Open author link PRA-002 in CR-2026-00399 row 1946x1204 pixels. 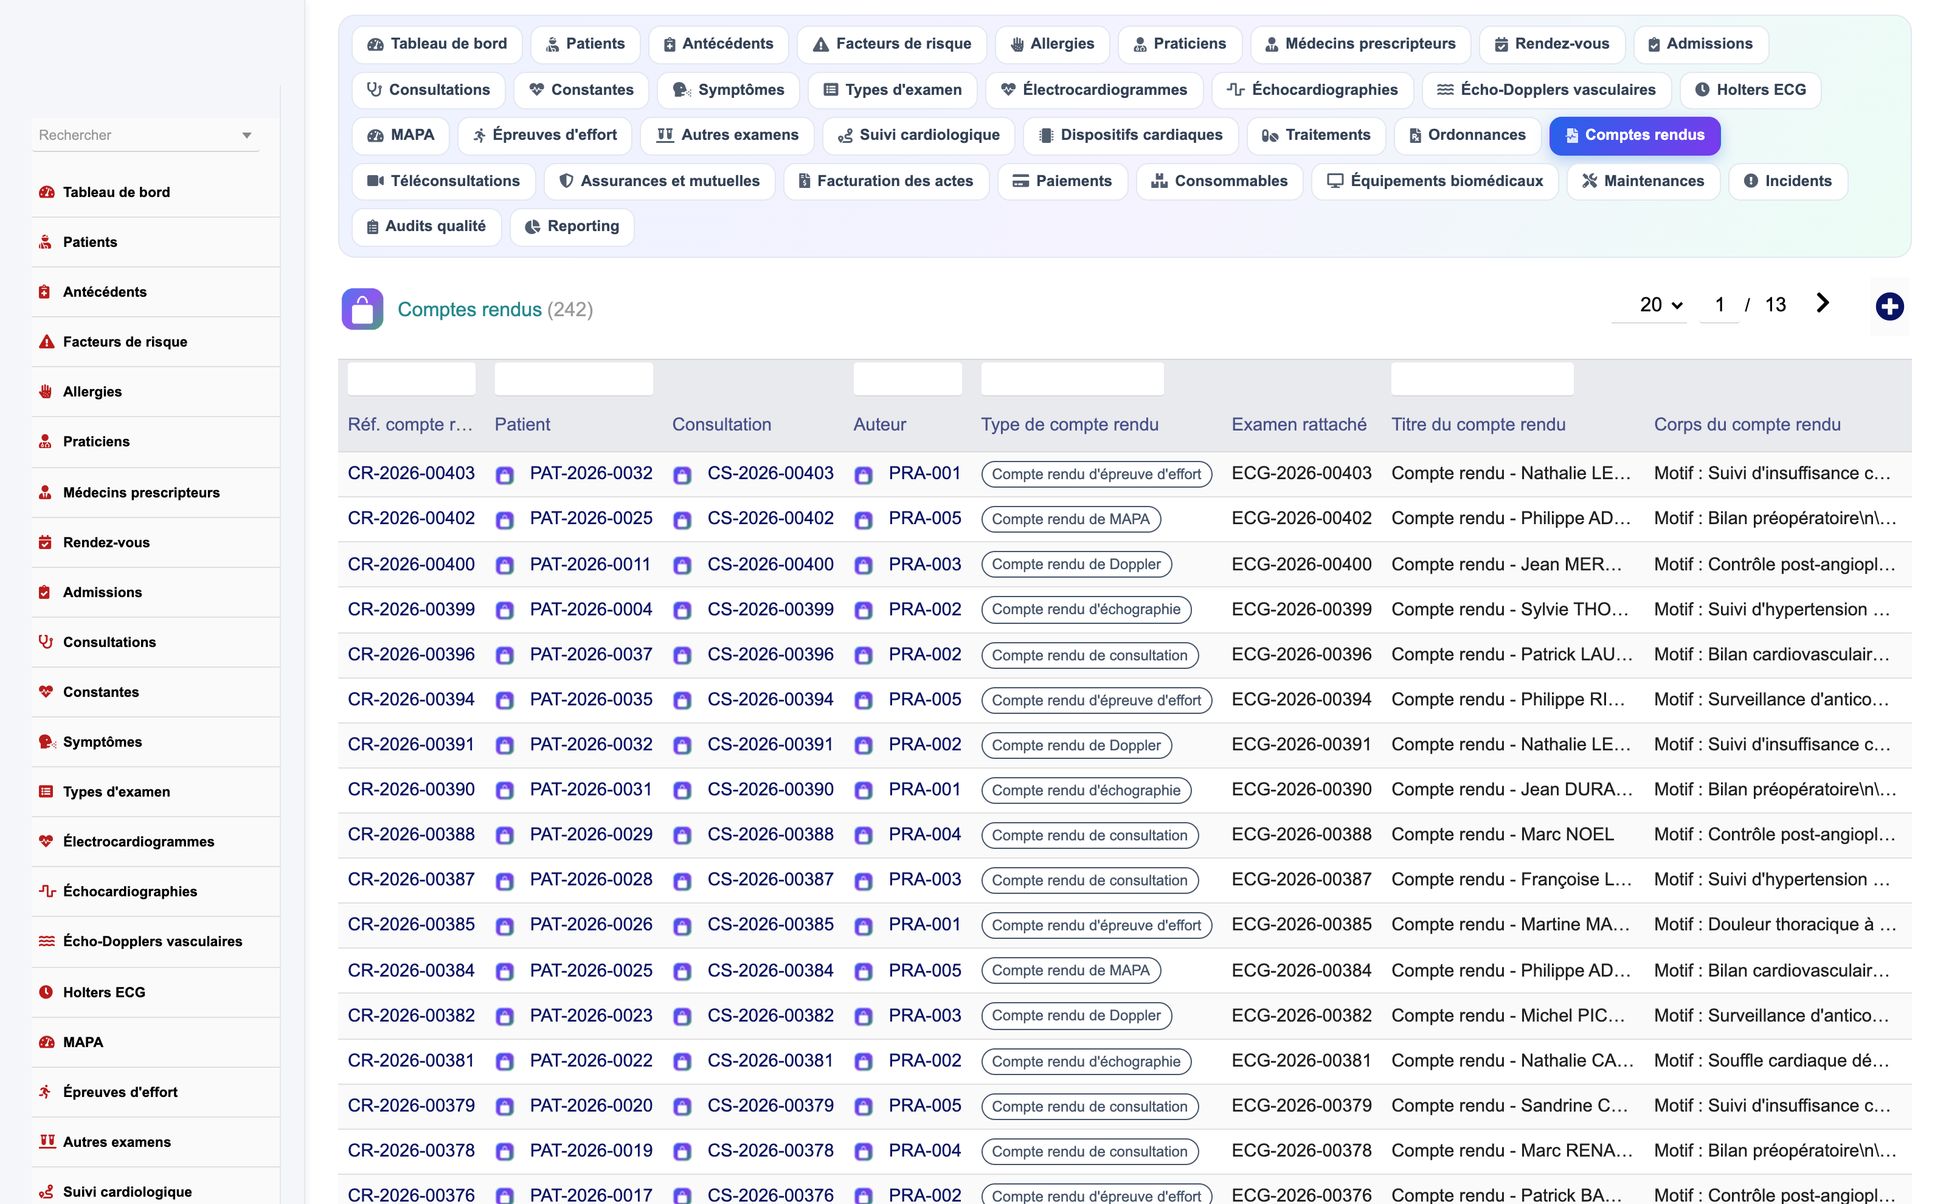coord(925,609)
